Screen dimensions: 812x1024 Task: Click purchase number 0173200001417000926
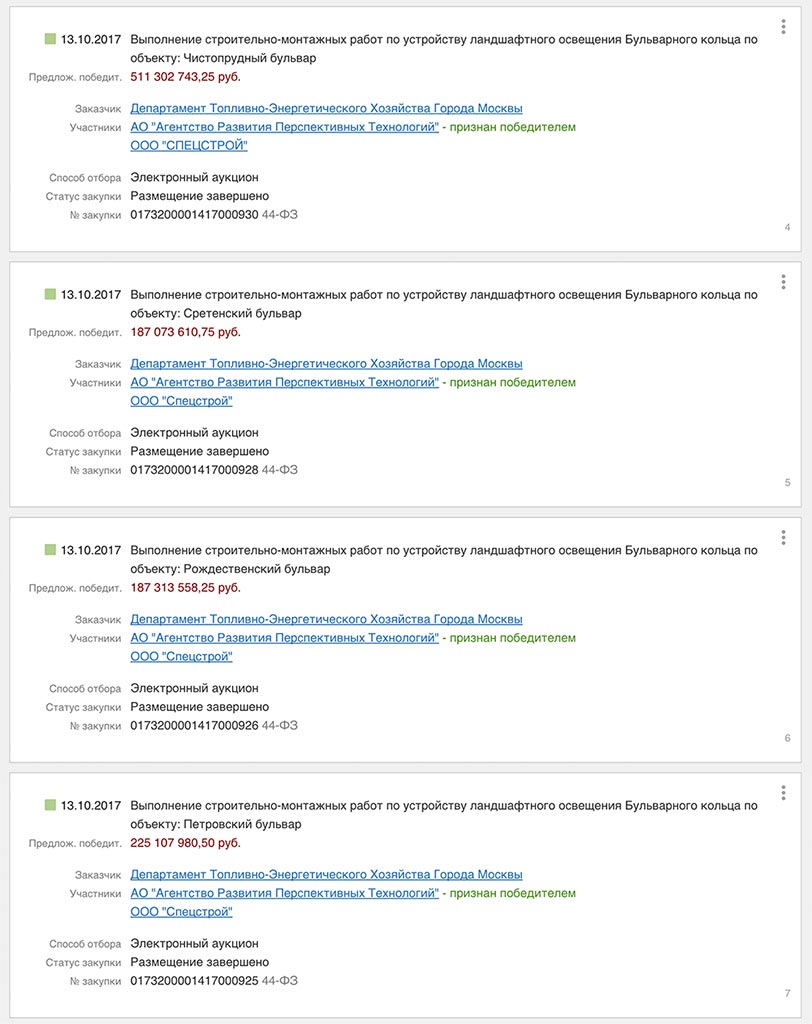tap(194, 725)
